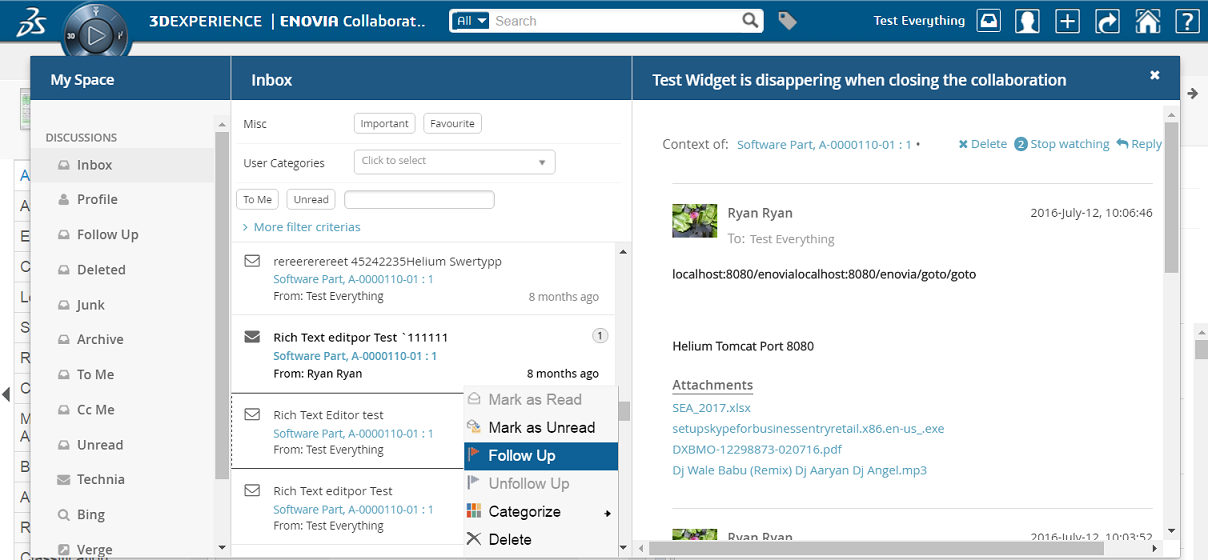Toggle the Favourite filter
1208x560 pixels.
pyautogui.click(x=452, y=124)
